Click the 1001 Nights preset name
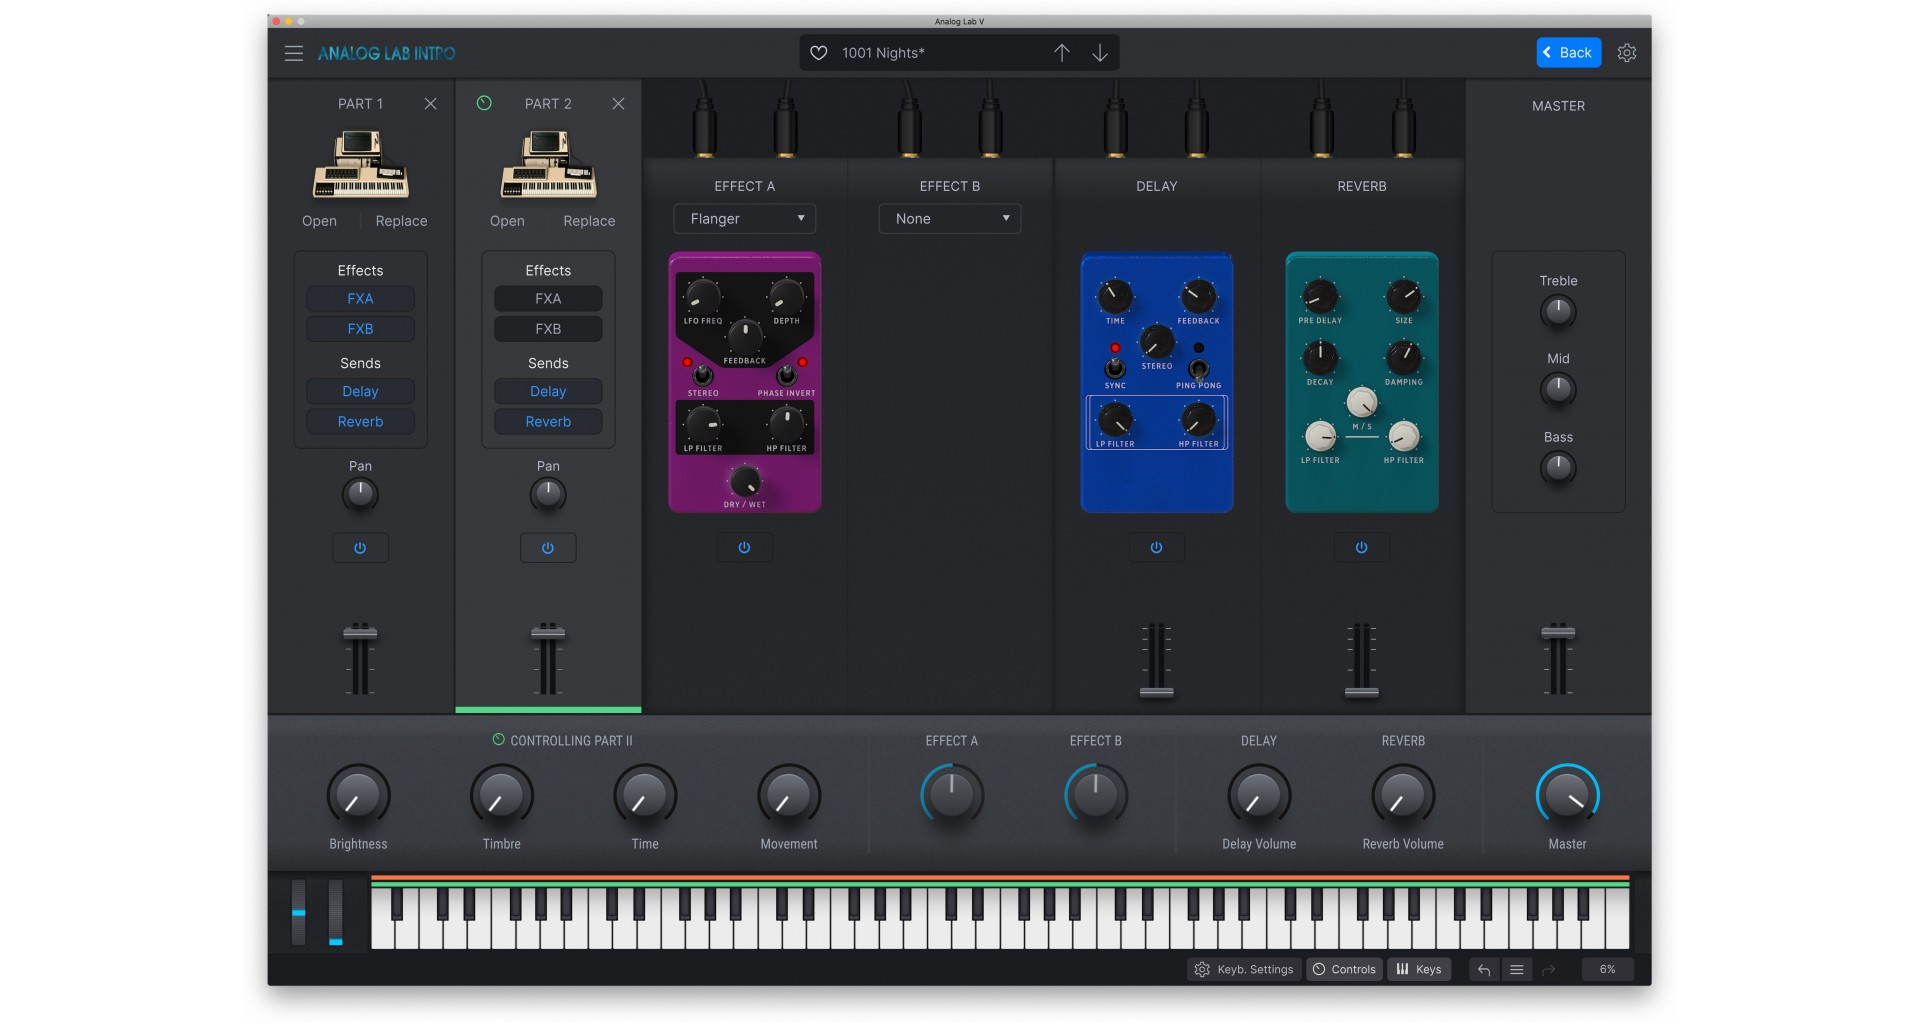1920x1023 pixels. pyautogui.click(x=883, y=53)
